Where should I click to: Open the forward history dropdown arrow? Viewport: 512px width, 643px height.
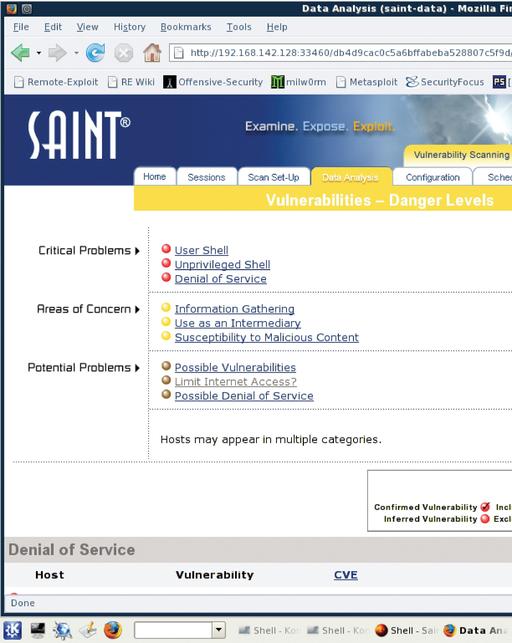(x=76, y=53)
